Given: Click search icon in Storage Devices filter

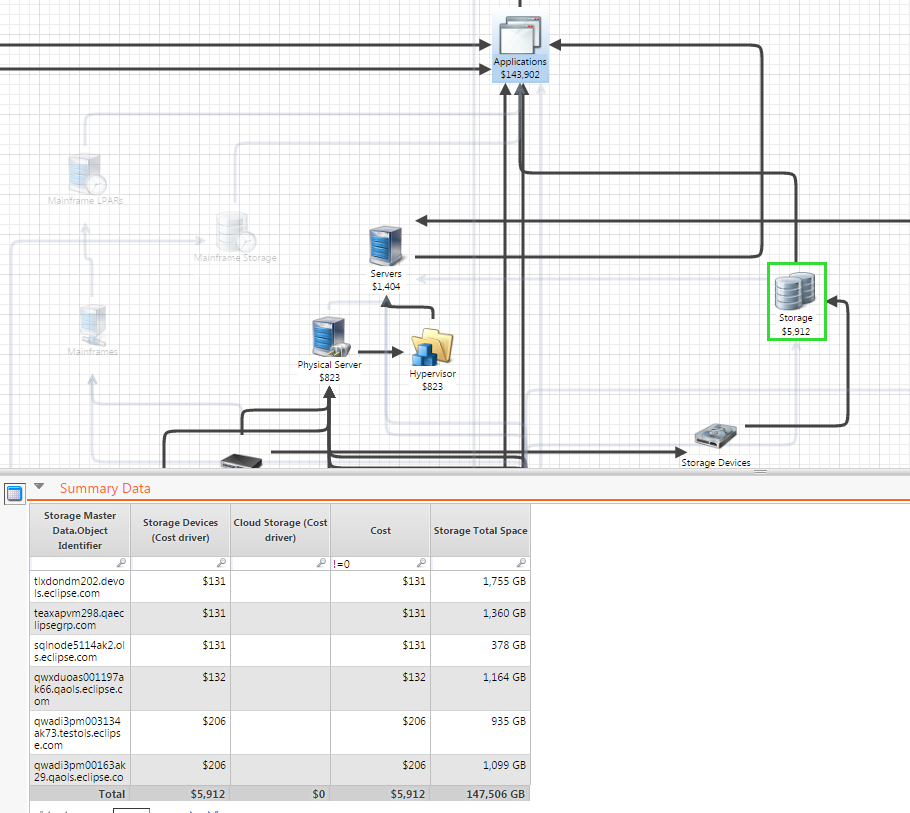Looking at the screenshot, I should 221,563.
